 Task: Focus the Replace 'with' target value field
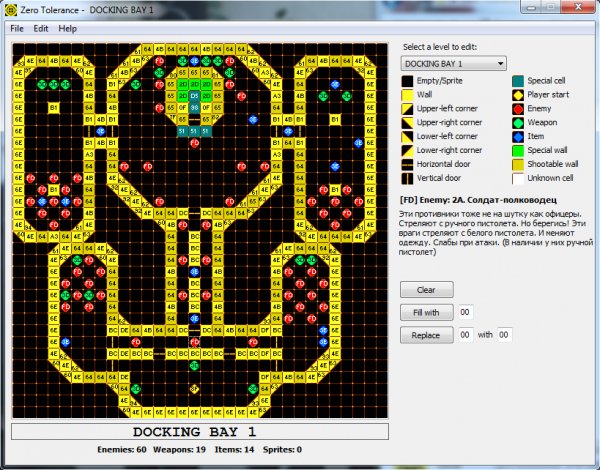[x=504, y=335]
